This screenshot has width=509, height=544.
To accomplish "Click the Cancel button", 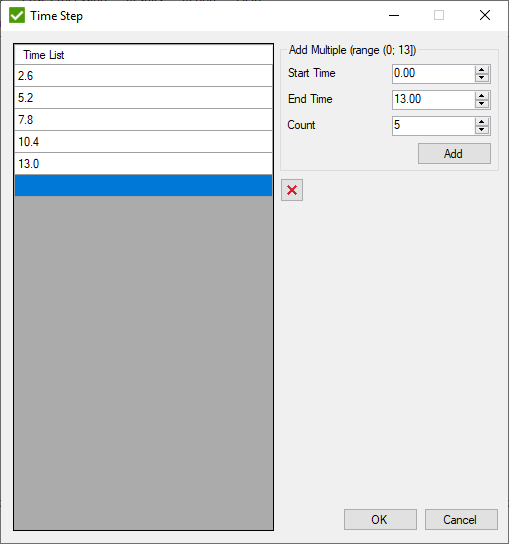I will click(461, 519).
